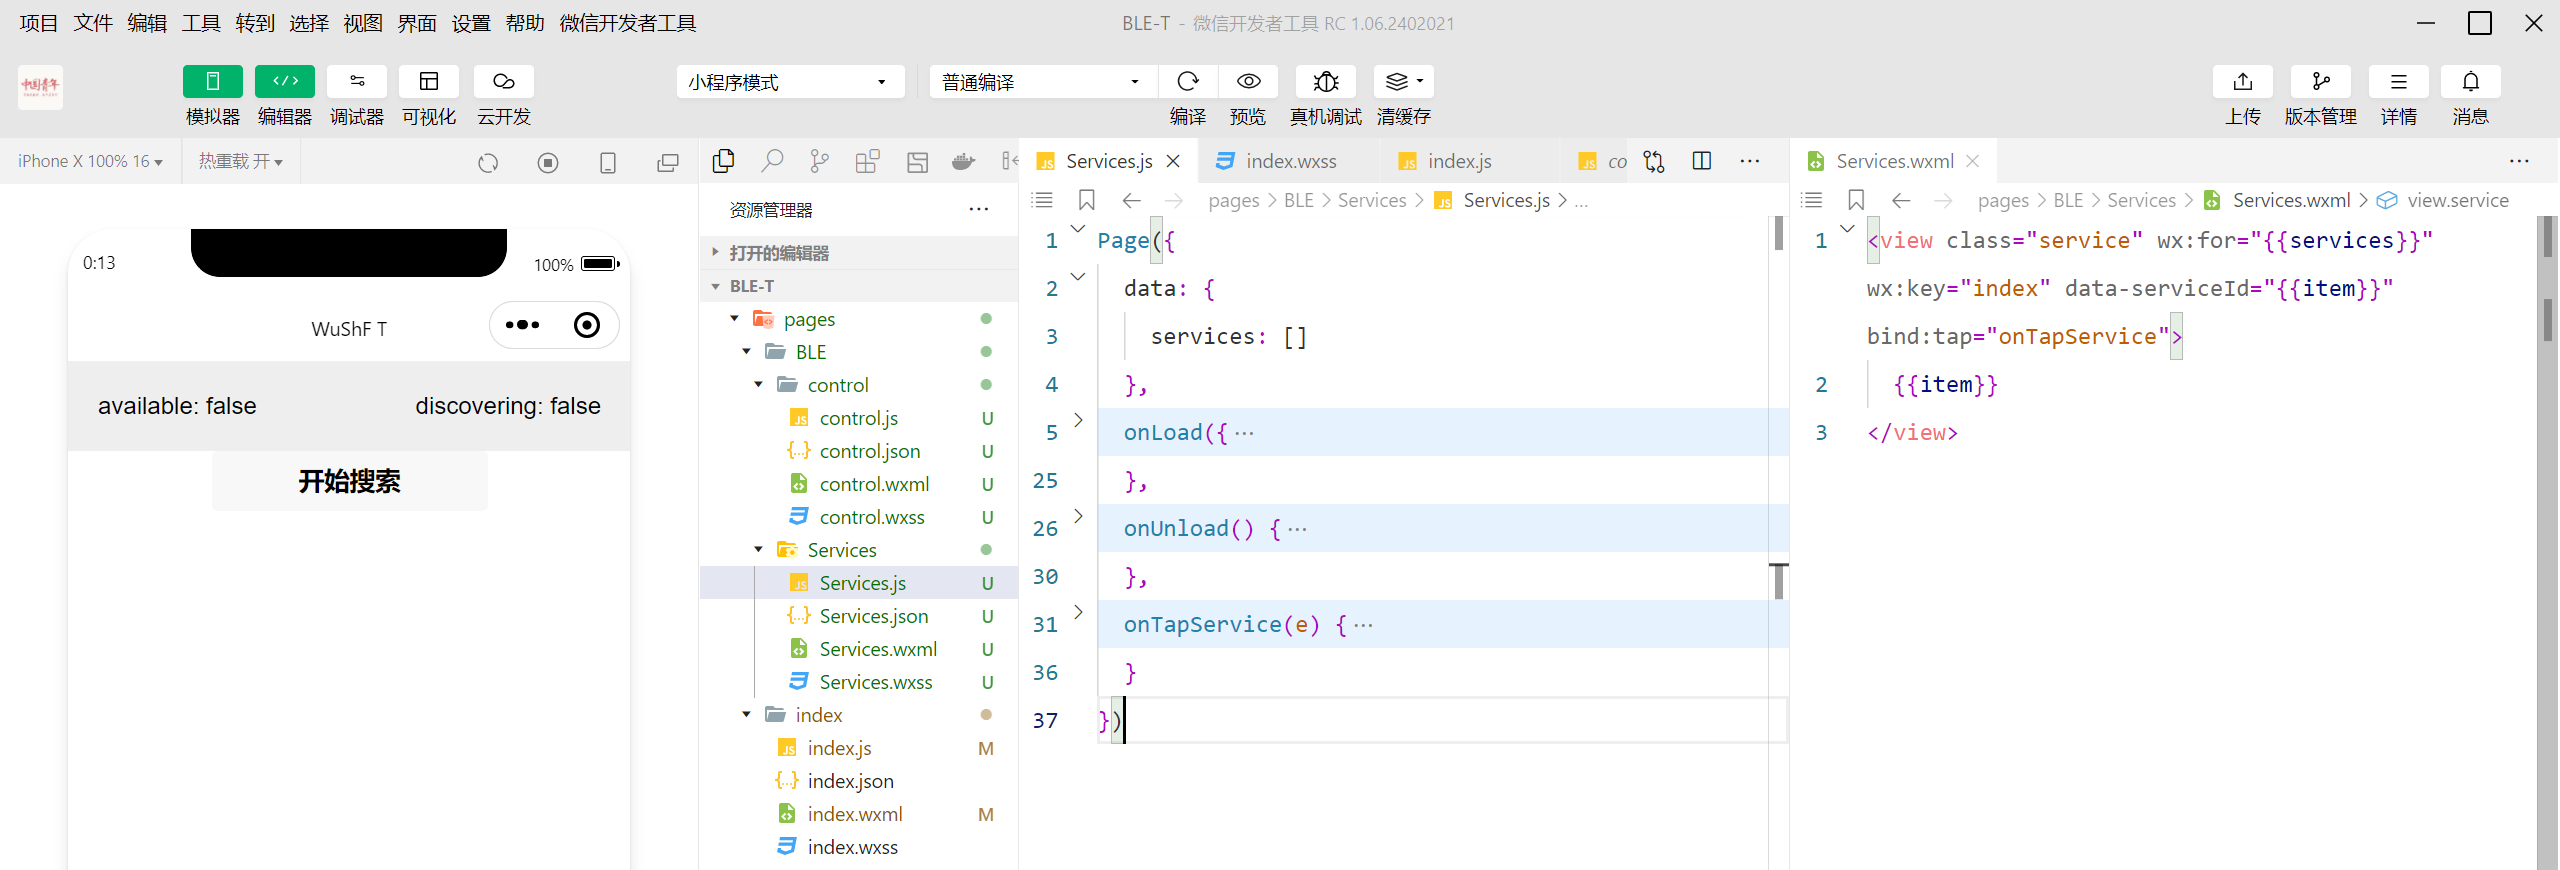Image resolution: width=2560 pixels, height=870 pixels.
Task: Toggle the Editor panel button
Action: [285, 81]
